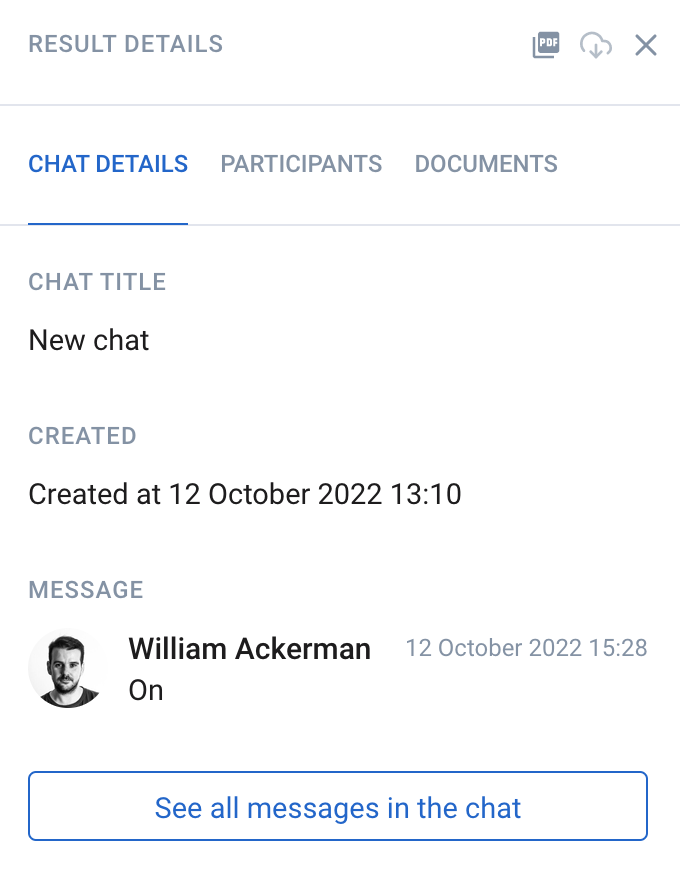The image size is (680, 872).
Task: Click the cloud download icon
Action: point(595,45)
